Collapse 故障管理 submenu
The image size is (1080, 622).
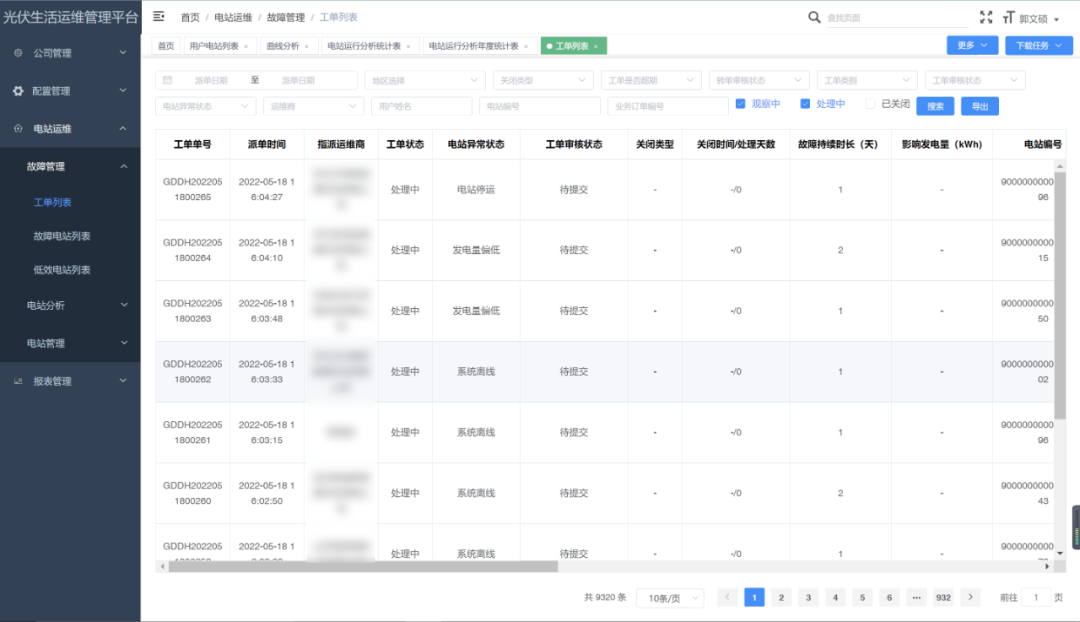coord(70,166)
